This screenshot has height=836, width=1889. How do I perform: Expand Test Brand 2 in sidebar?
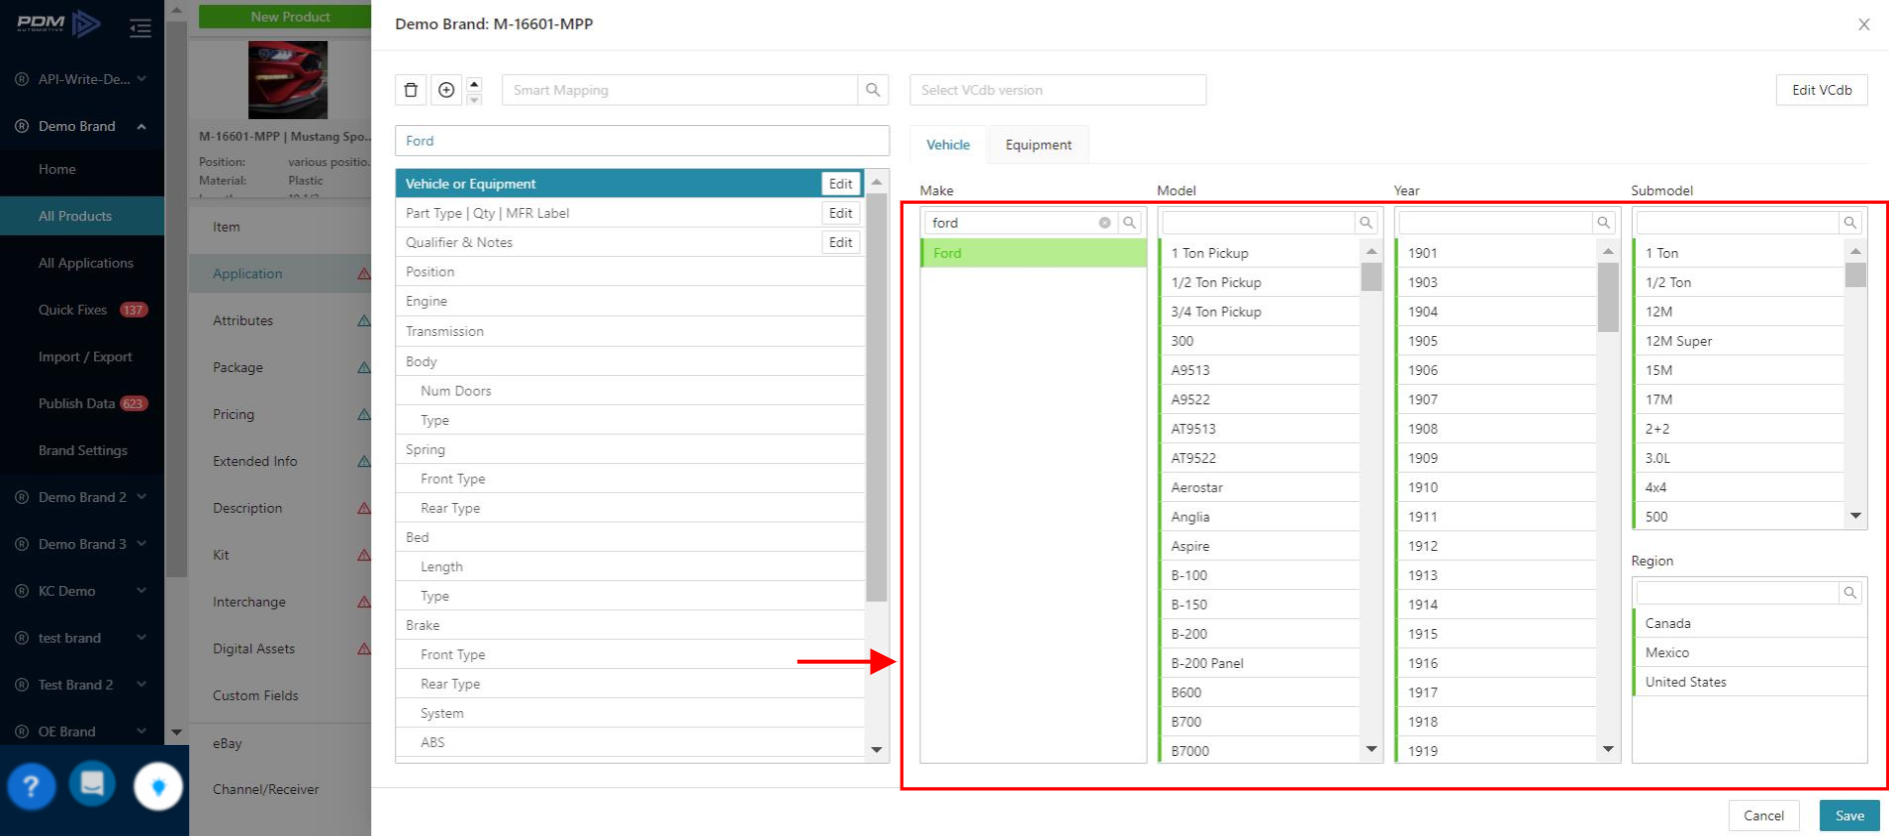pyautogui.click(x=82, y=685)
